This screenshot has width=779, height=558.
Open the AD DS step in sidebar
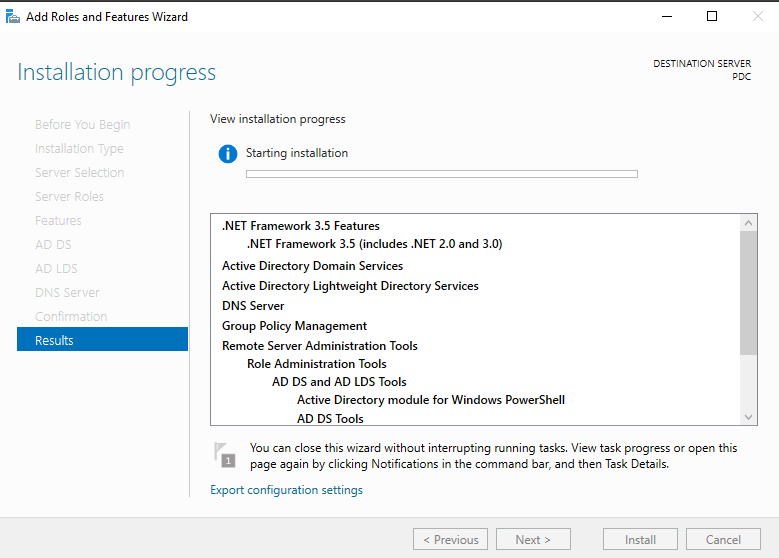53,244
